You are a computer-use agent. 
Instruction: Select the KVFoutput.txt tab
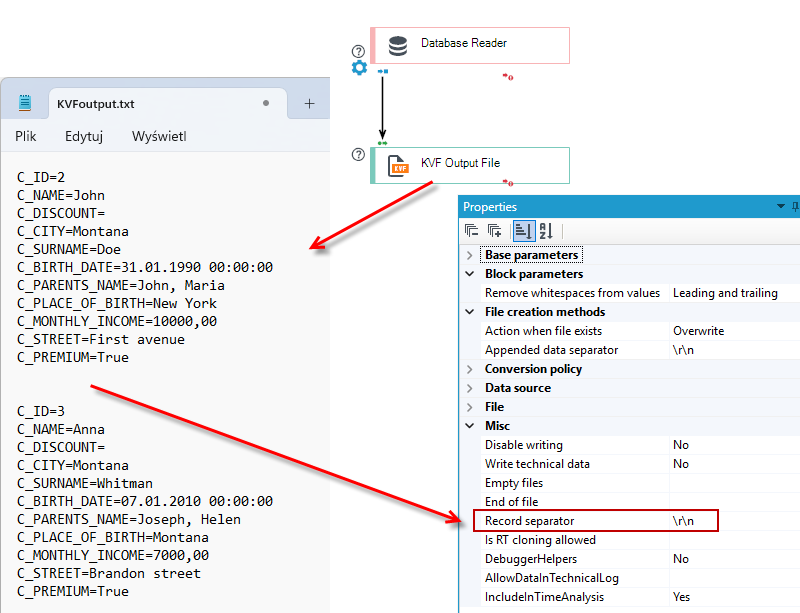(168, 104)
